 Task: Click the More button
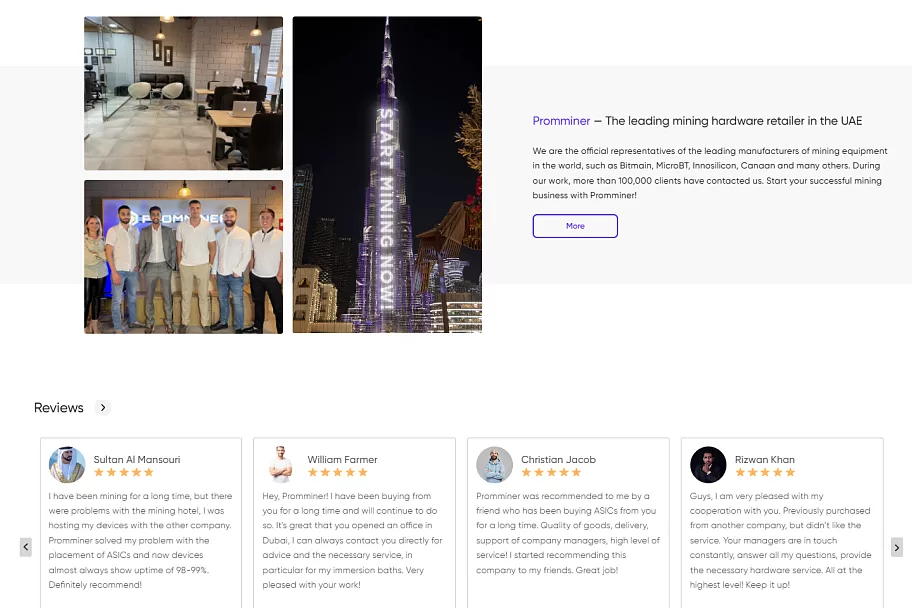point(575,226)
